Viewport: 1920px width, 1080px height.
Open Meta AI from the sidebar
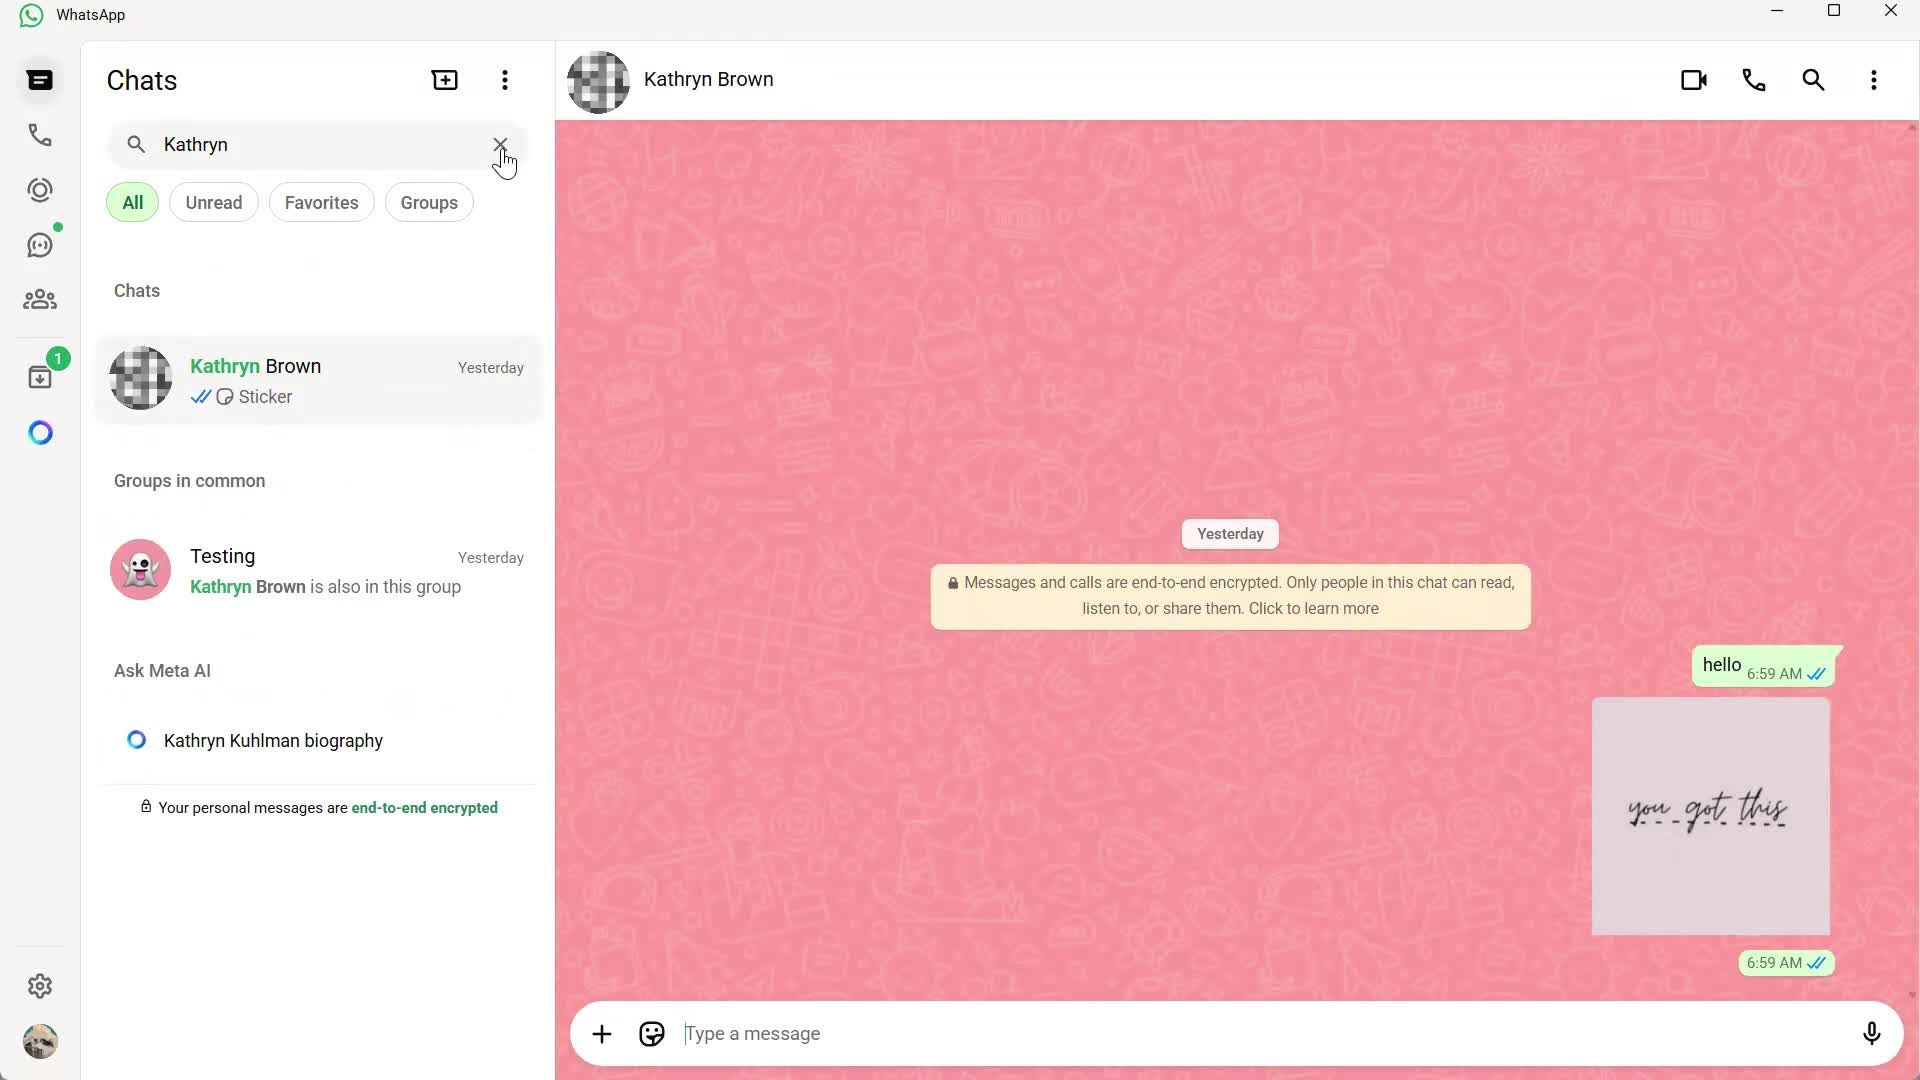click(40, 432)
